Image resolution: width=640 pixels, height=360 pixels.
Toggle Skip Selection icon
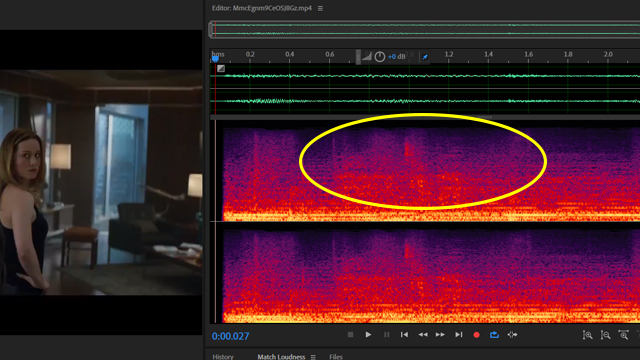pyautogui.click(x=512, y=335)
